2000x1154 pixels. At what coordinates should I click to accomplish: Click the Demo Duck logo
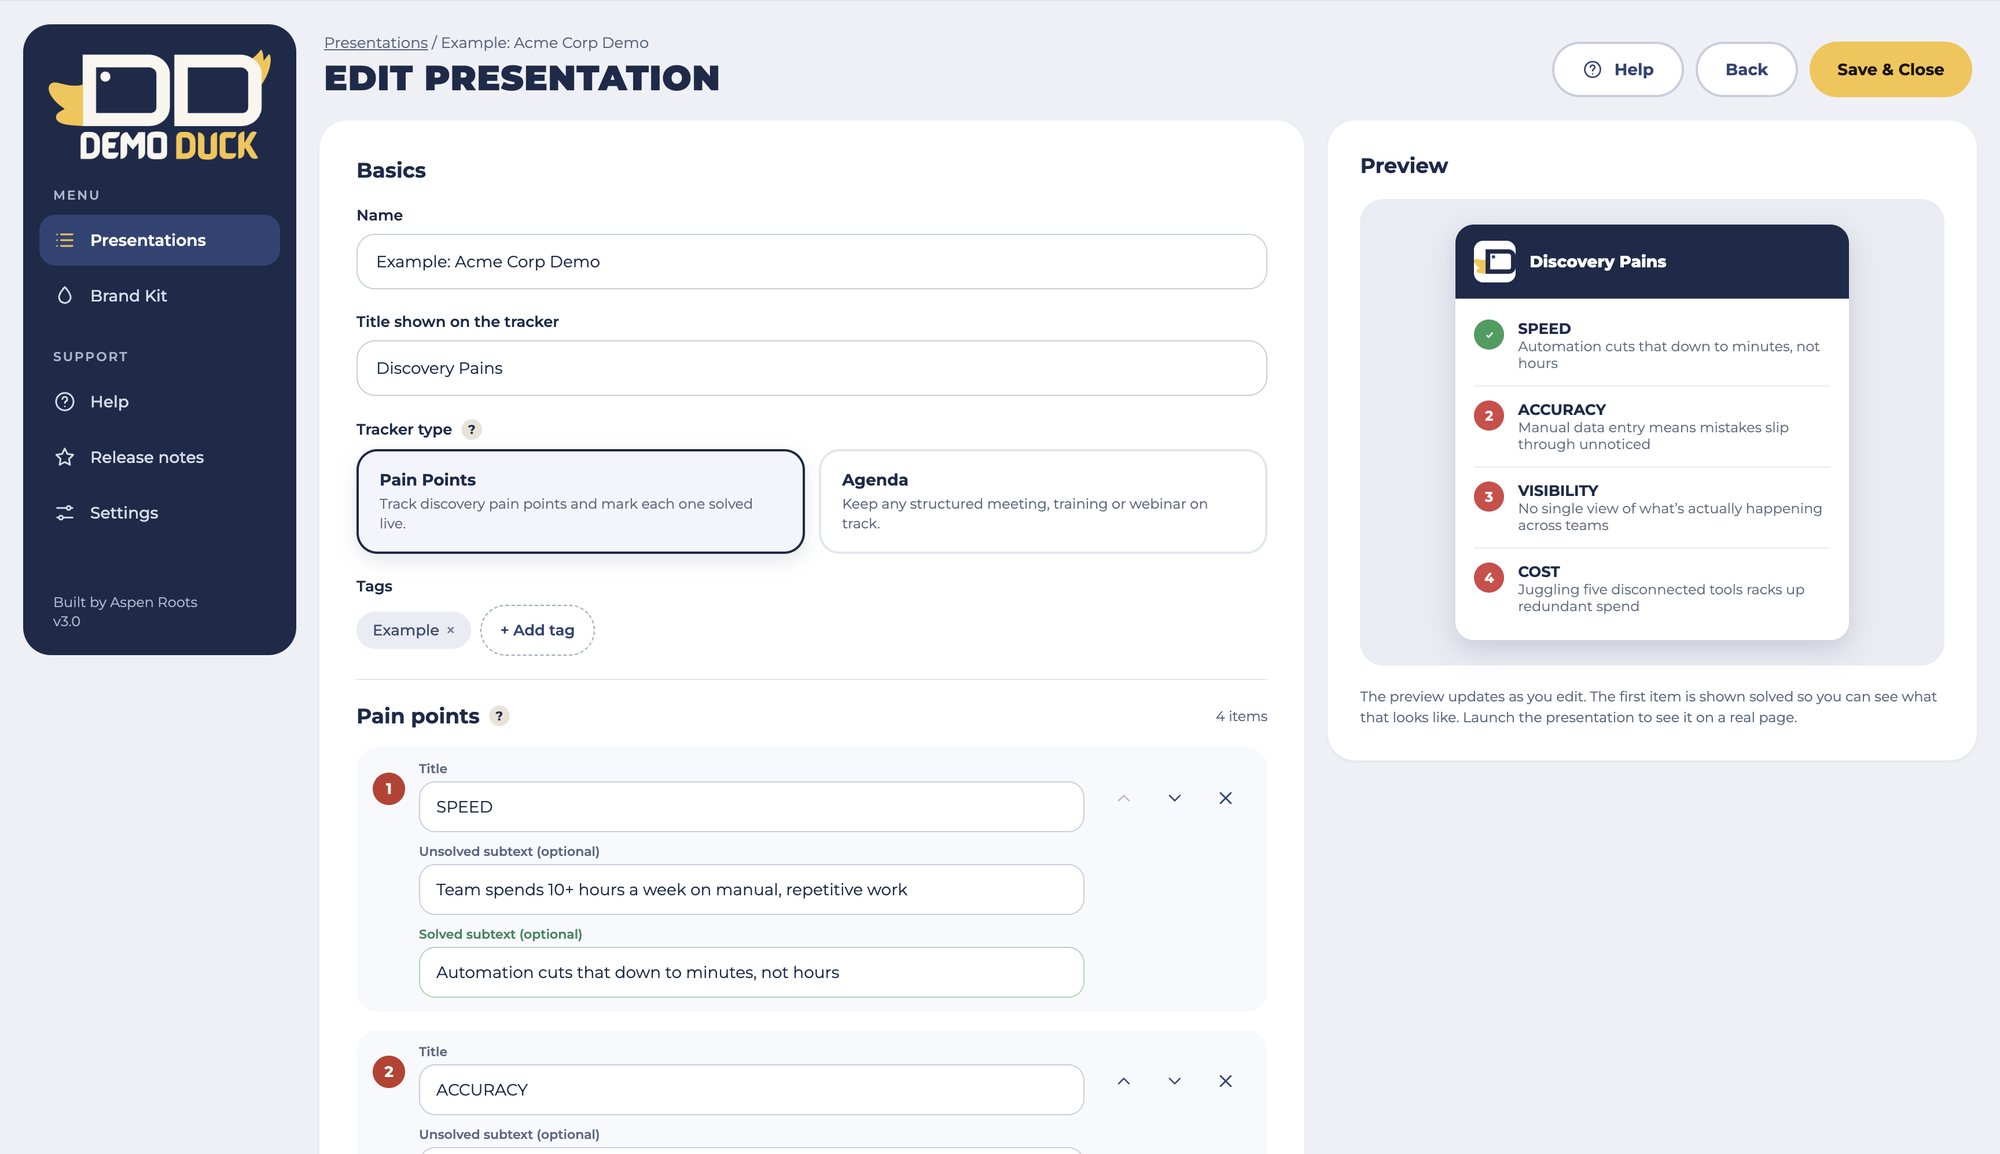pos(160,105)
